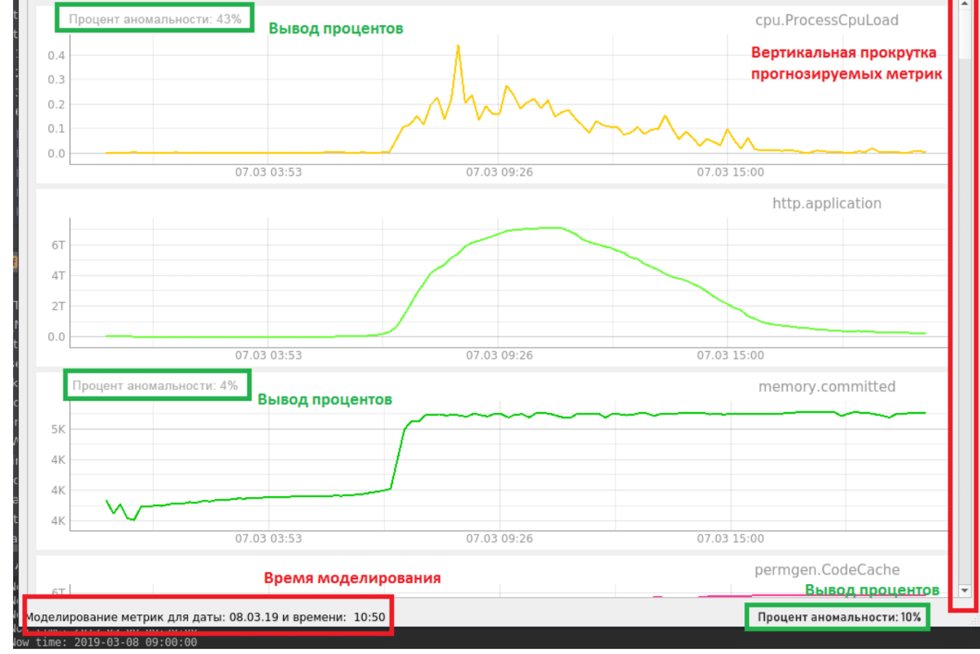Click the scrollbar up arrow

pyautogui.click(x=964, y=3)
